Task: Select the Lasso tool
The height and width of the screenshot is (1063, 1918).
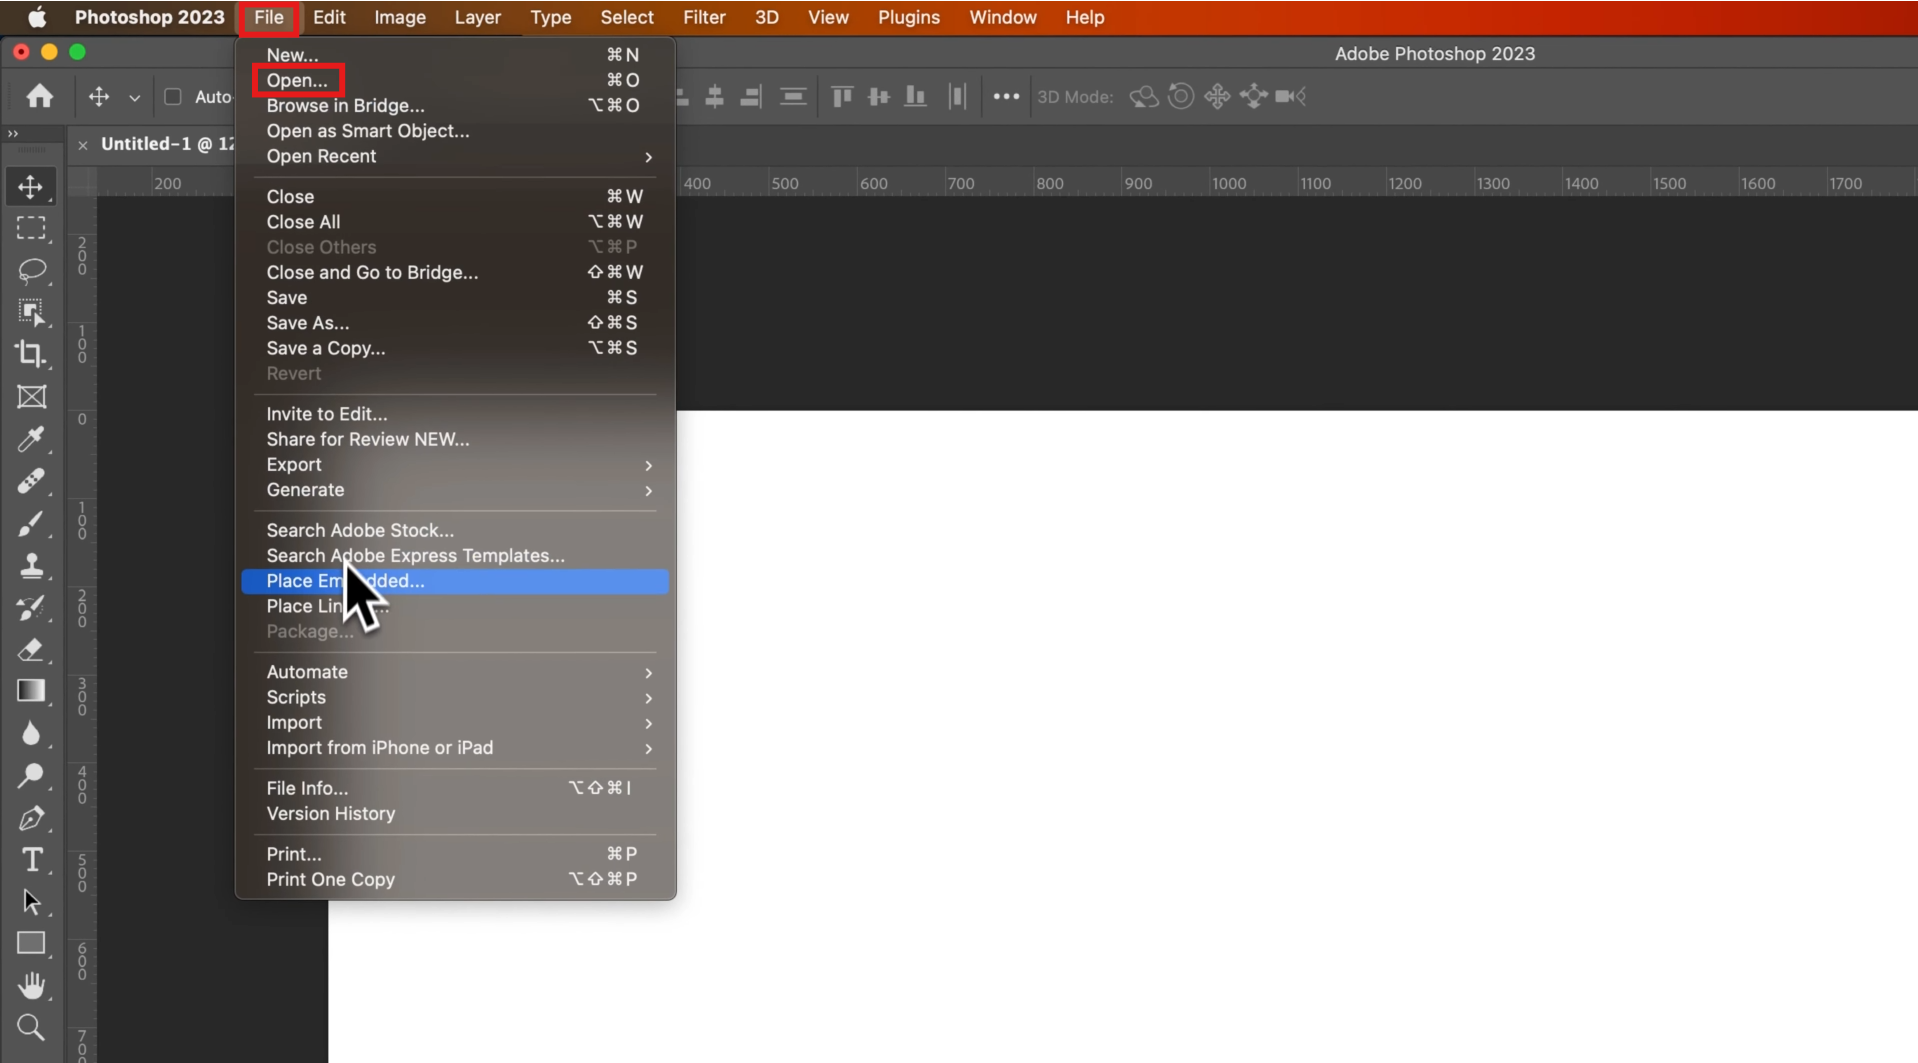Action: coord(31,271)
